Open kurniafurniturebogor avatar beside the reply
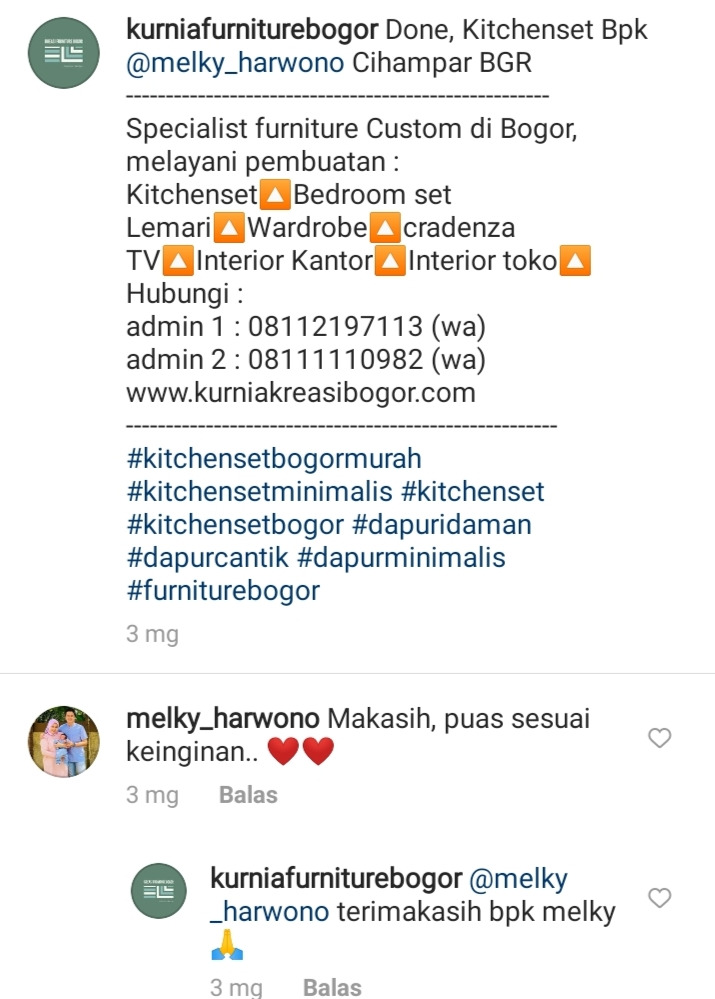 pos(159,891)
